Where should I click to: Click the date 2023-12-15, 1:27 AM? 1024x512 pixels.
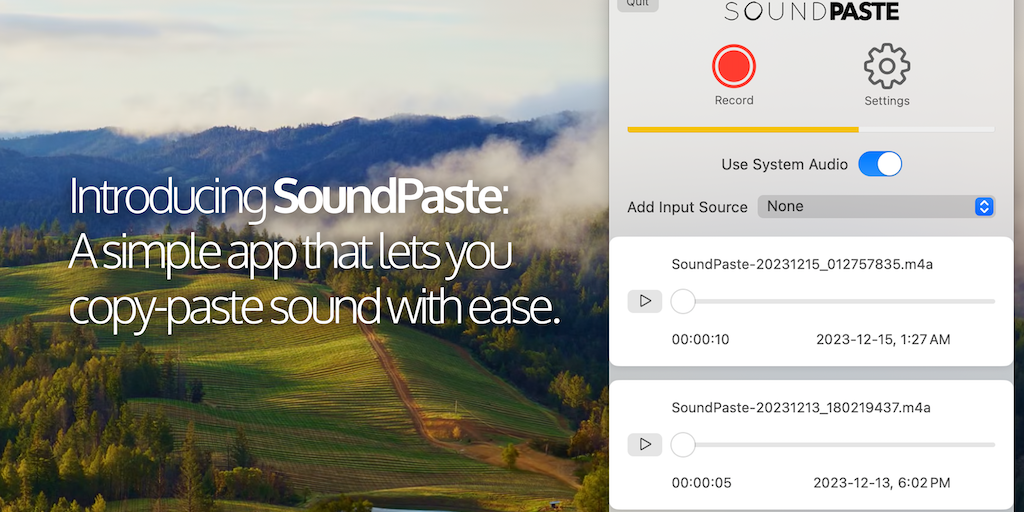(x=883, y=340)
